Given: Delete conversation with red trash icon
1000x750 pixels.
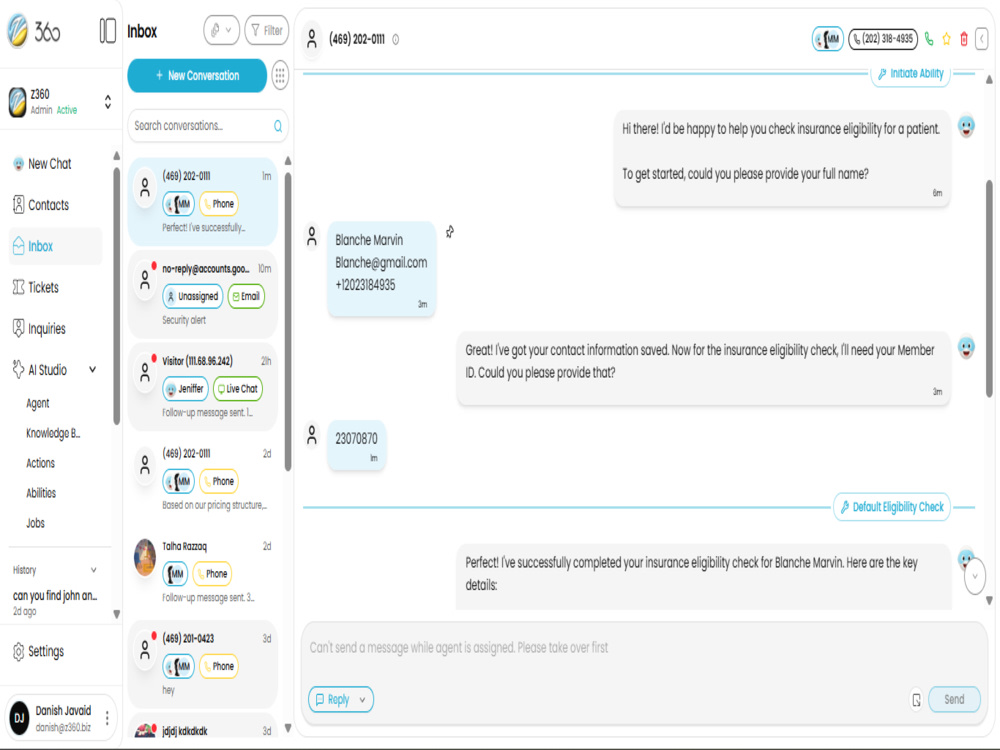Looking at the screenshot, I should (x=964, y=39).
